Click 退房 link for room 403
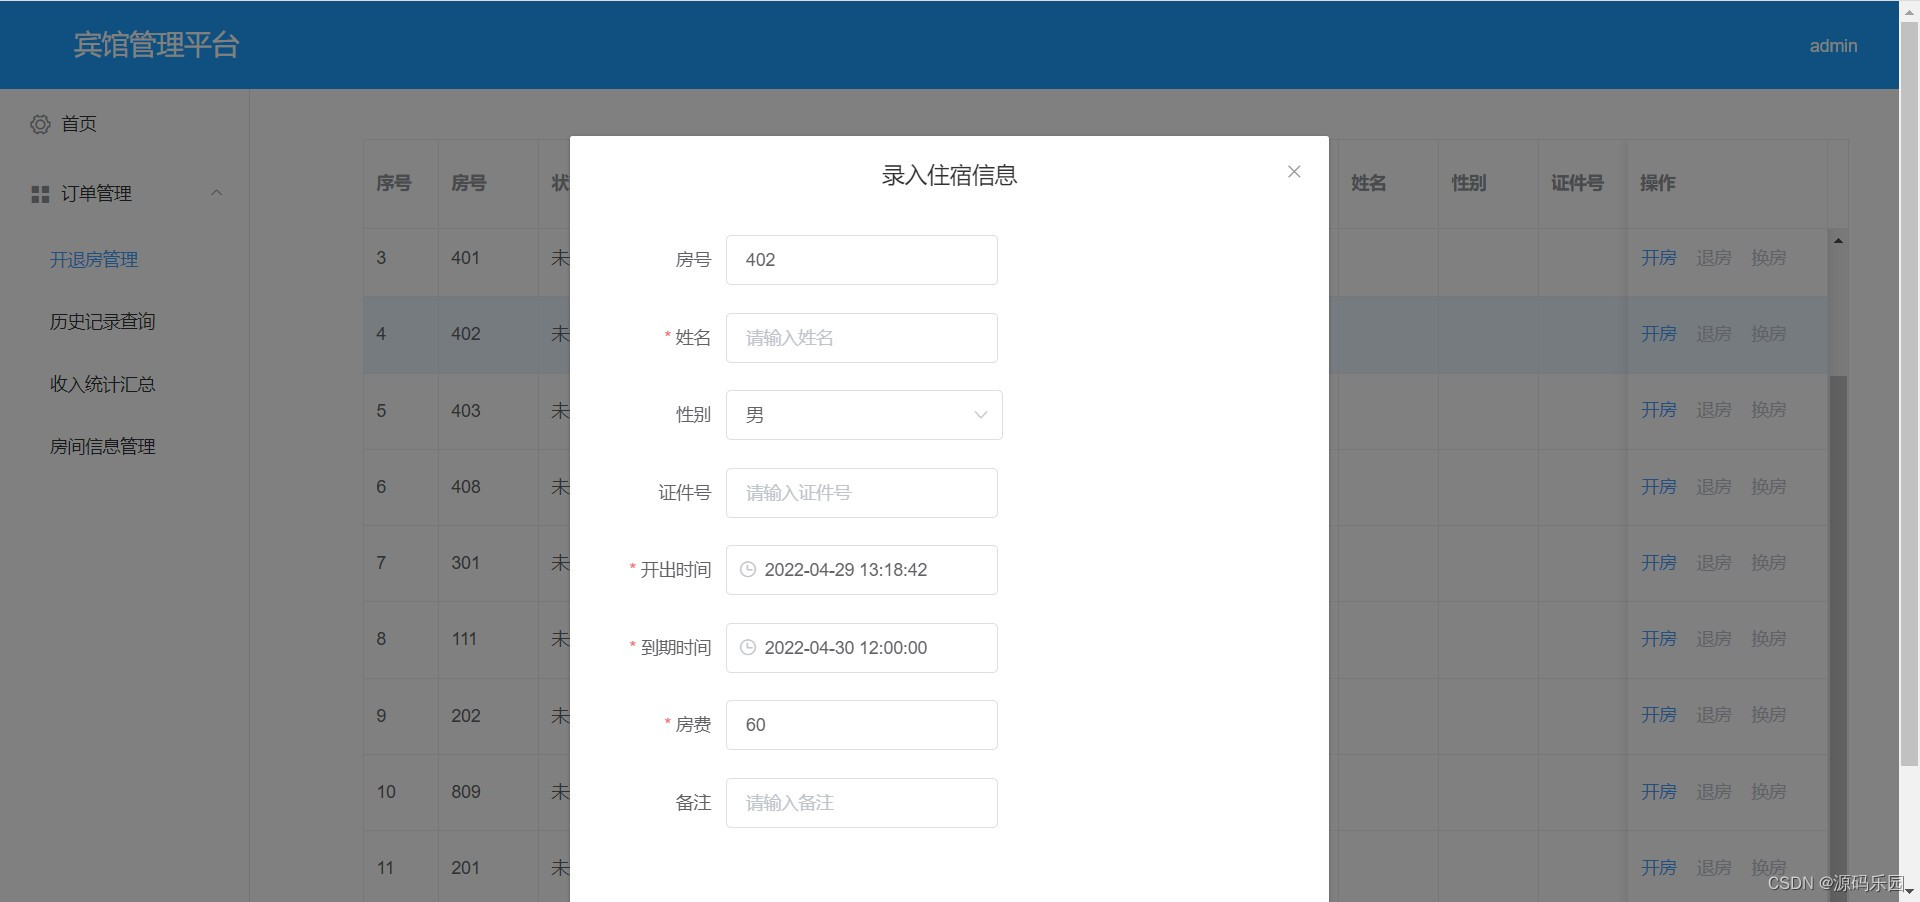The width and height of the screenshot is (1920, 902). pos(1713,410)
